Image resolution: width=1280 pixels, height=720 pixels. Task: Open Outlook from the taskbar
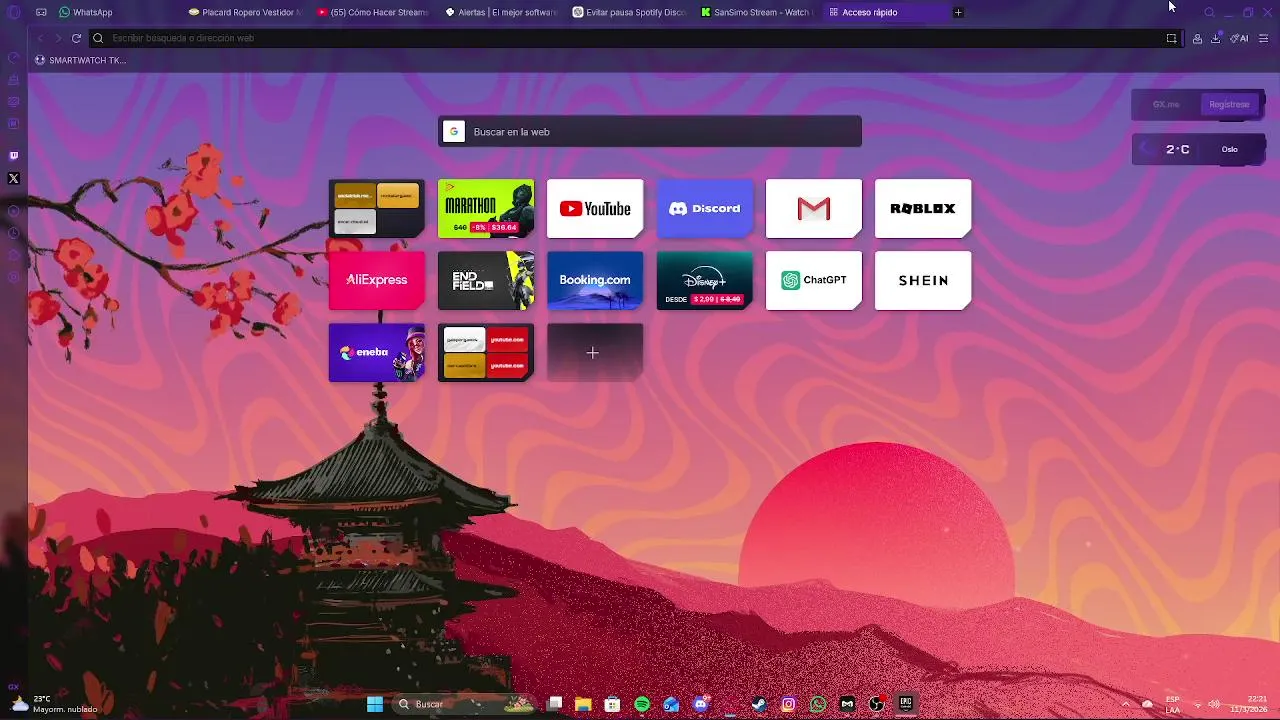point(671,704)
